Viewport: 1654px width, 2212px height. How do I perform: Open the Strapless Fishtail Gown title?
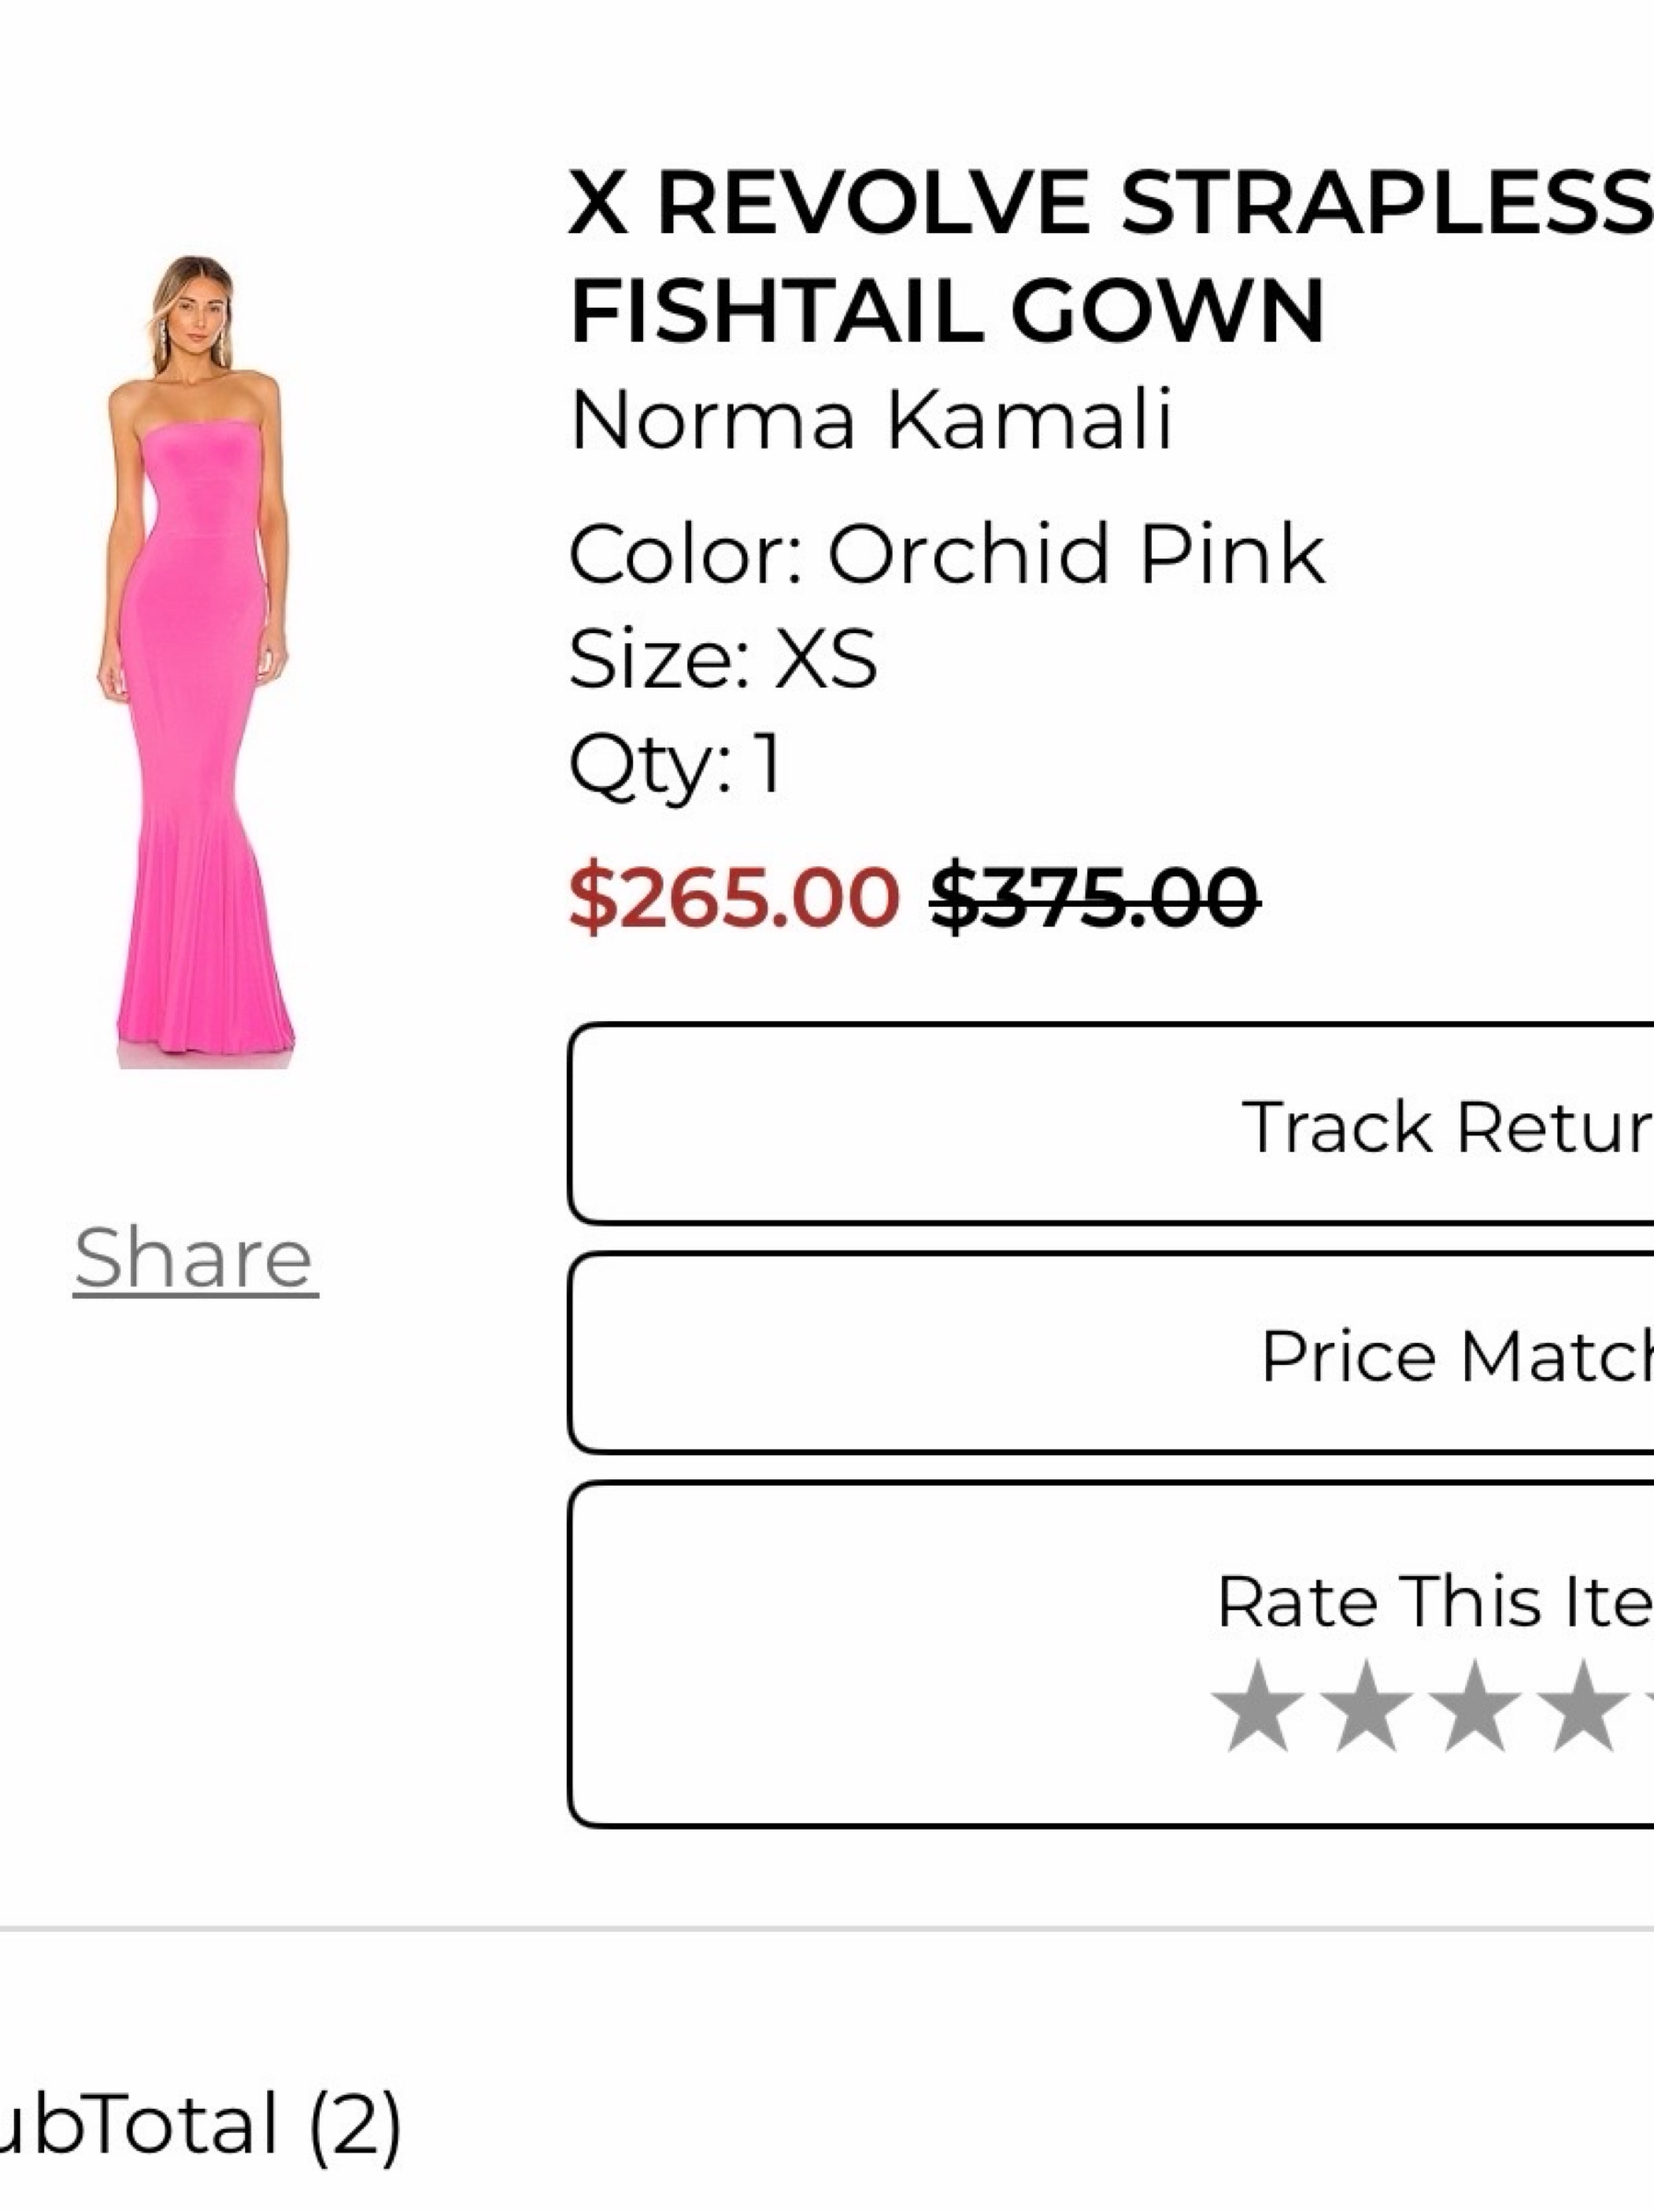click(1110, 256)
